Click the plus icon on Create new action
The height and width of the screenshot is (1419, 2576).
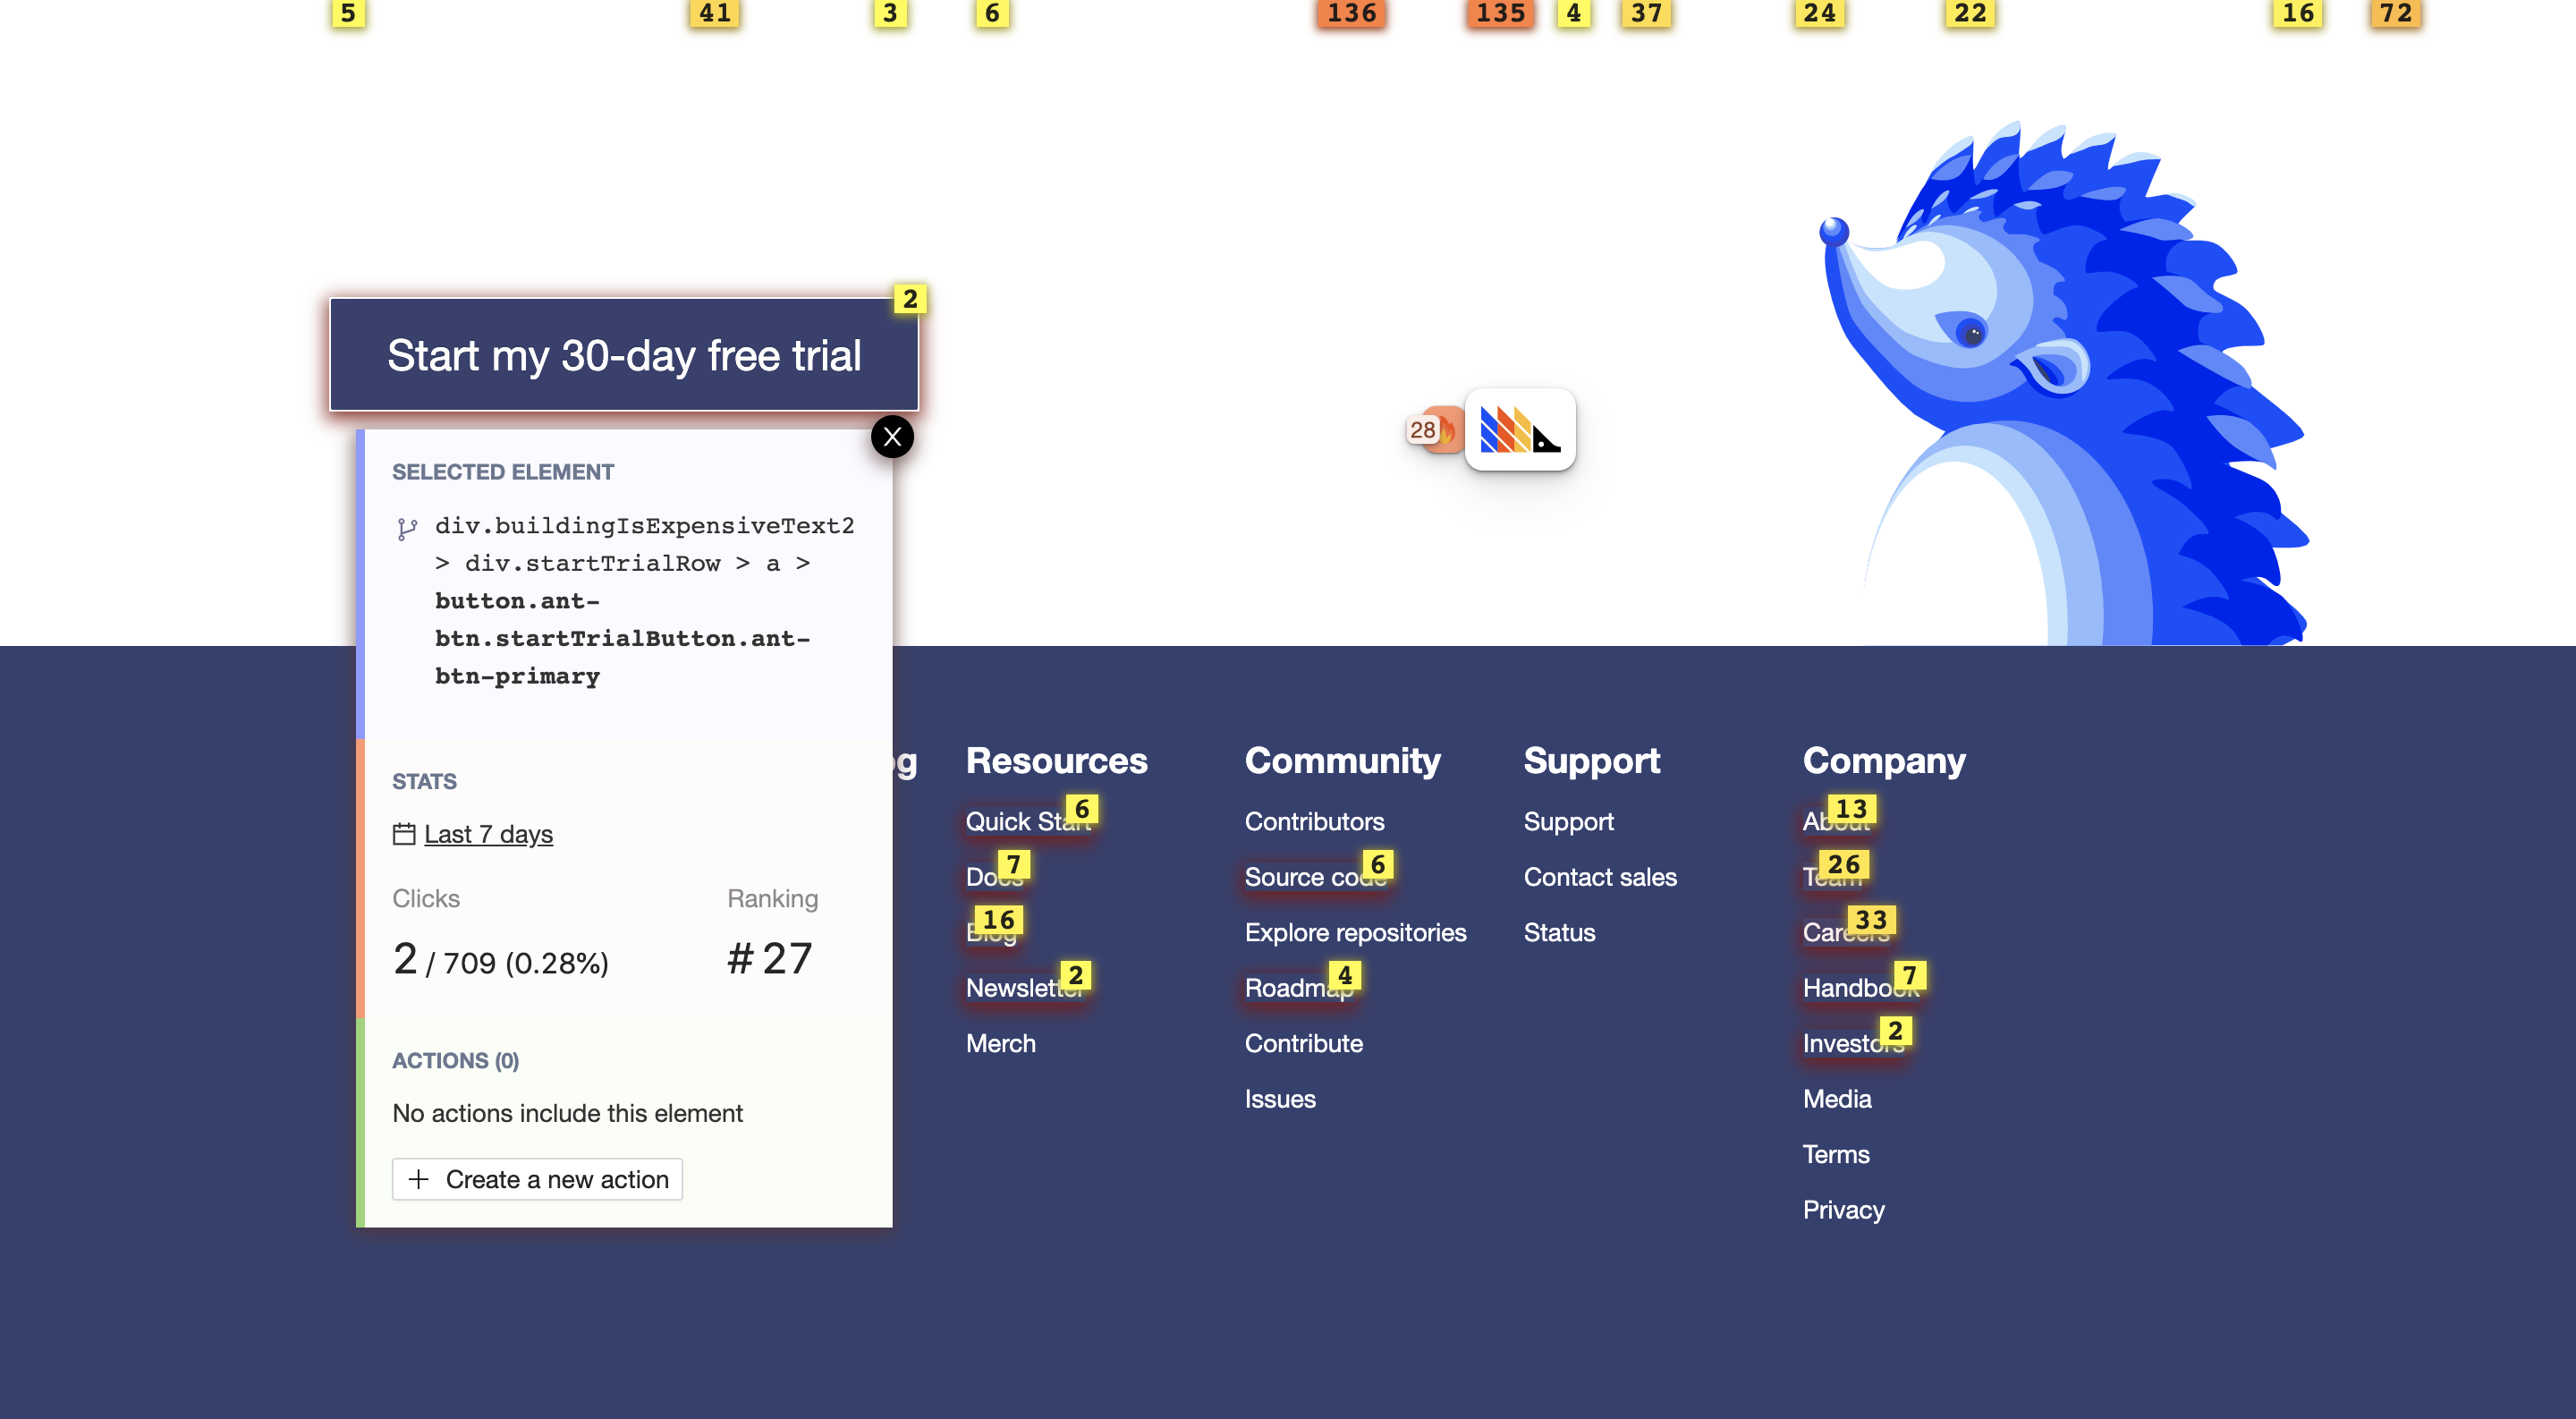coord(419,1179)
